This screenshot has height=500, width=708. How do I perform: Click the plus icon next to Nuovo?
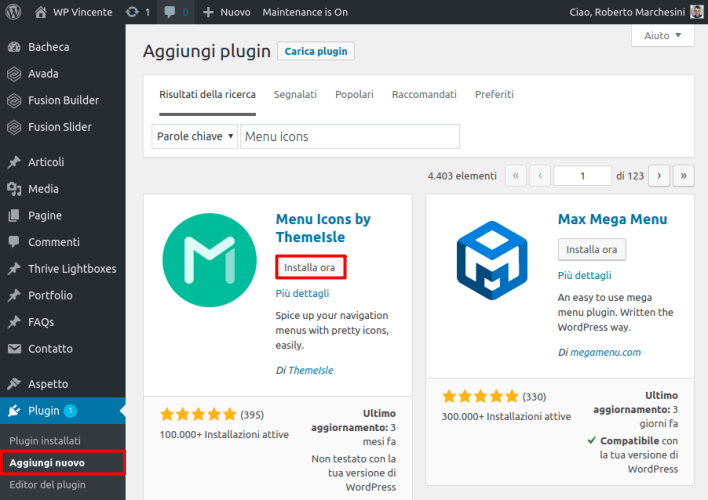pyautogui.click(x=208, y=12)
